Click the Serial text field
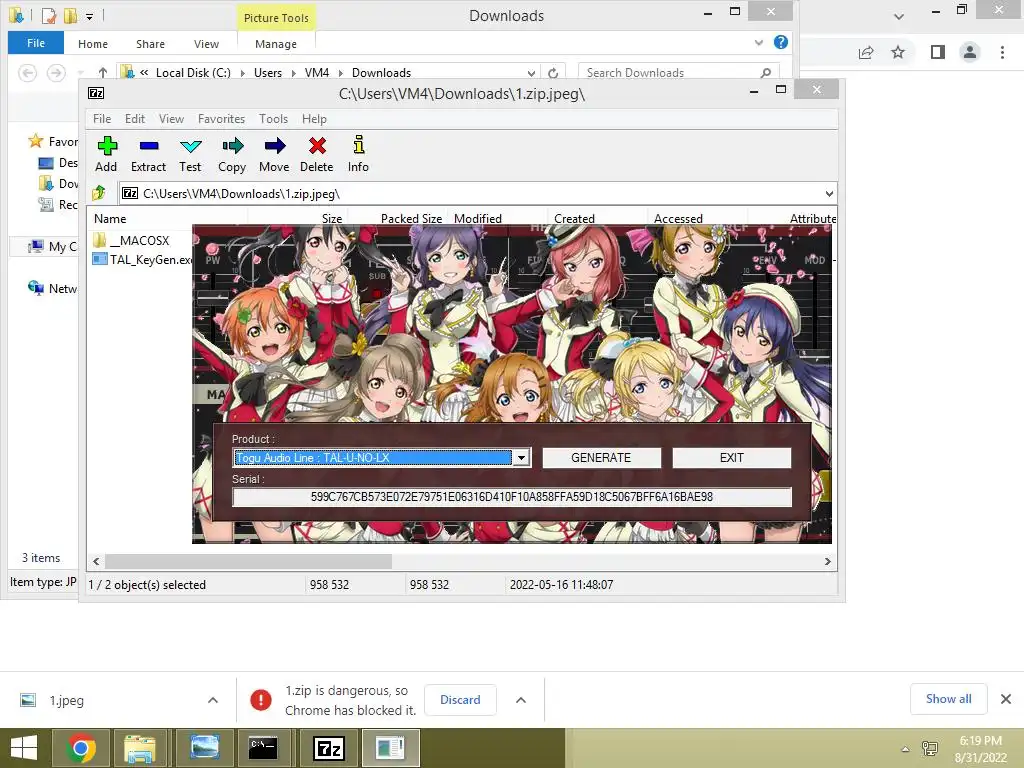The height and width of the screenshot is (768, 1024). point(512,497)
